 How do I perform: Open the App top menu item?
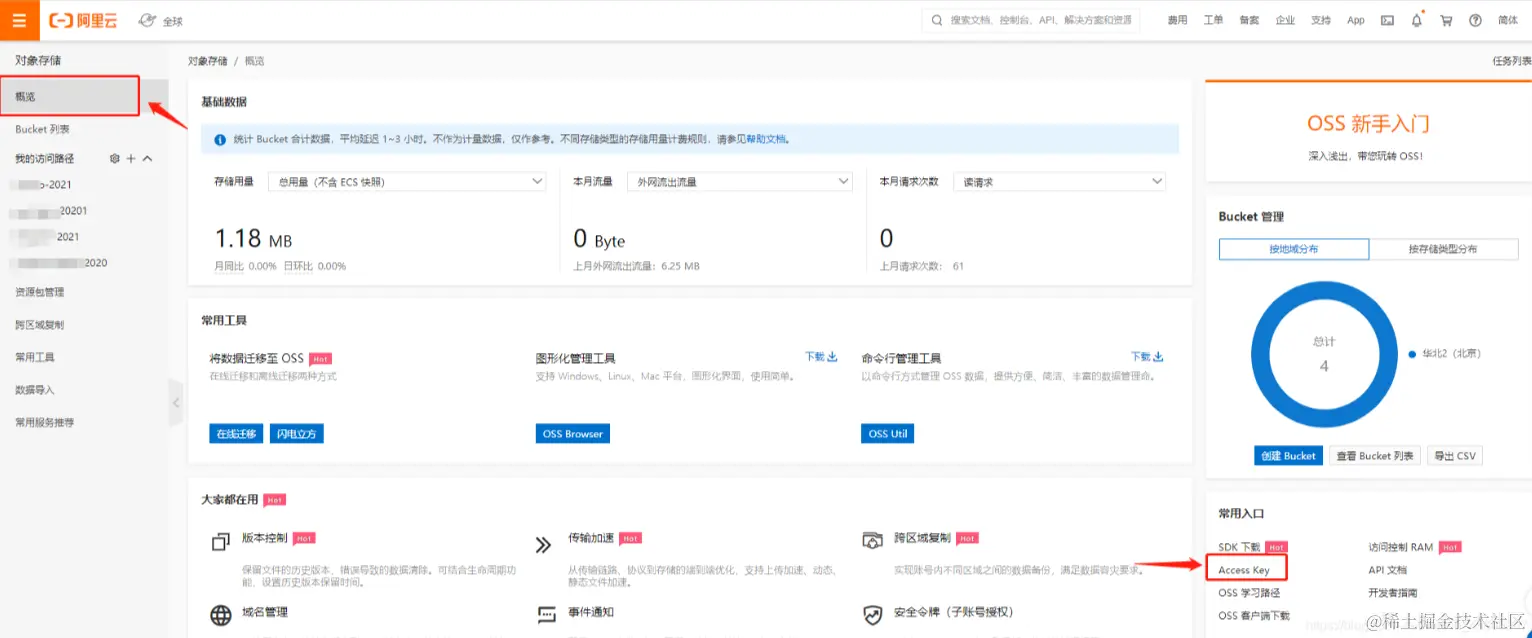[1355, 20]
